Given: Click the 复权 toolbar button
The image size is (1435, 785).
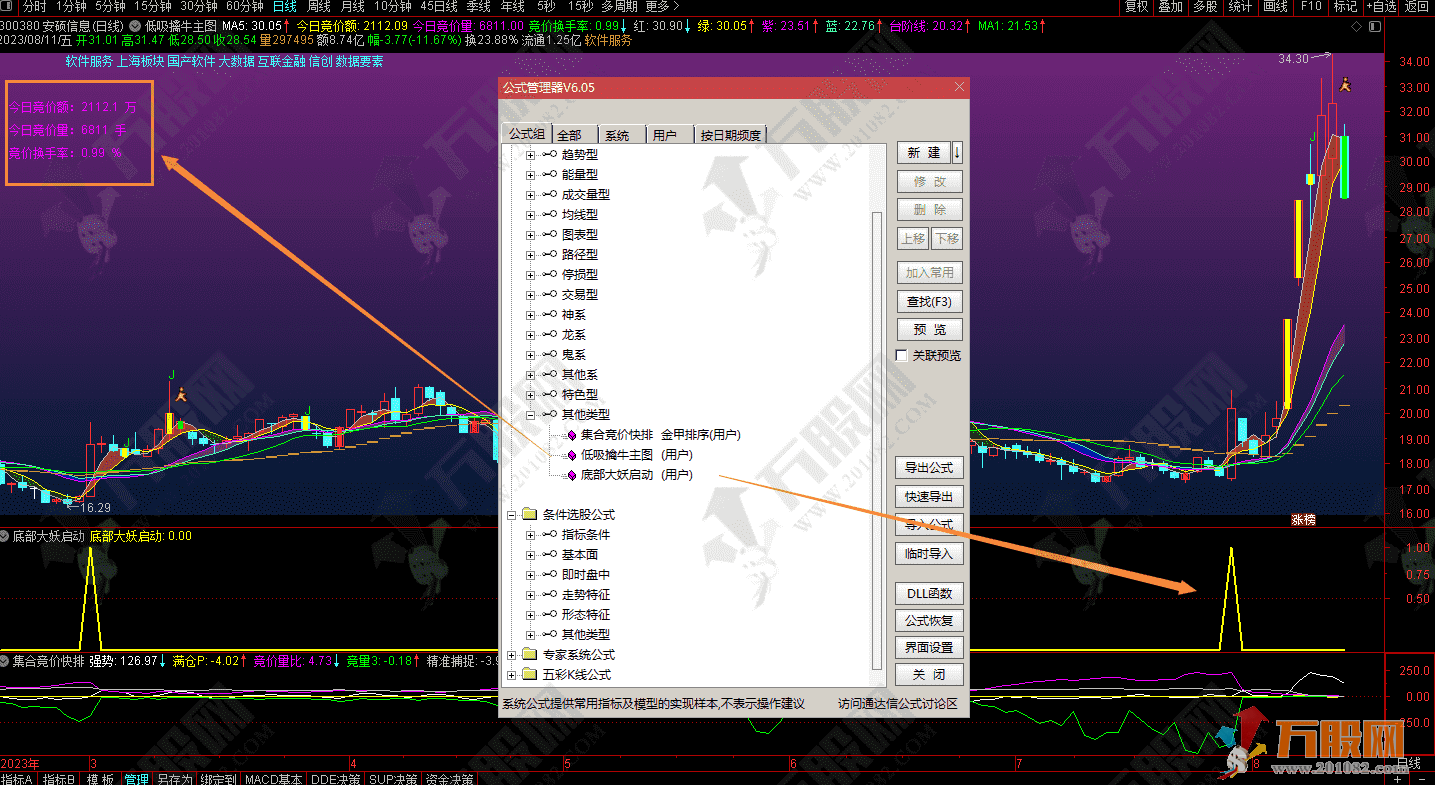Looking at the screenshot, I should tap(1137, 6).
